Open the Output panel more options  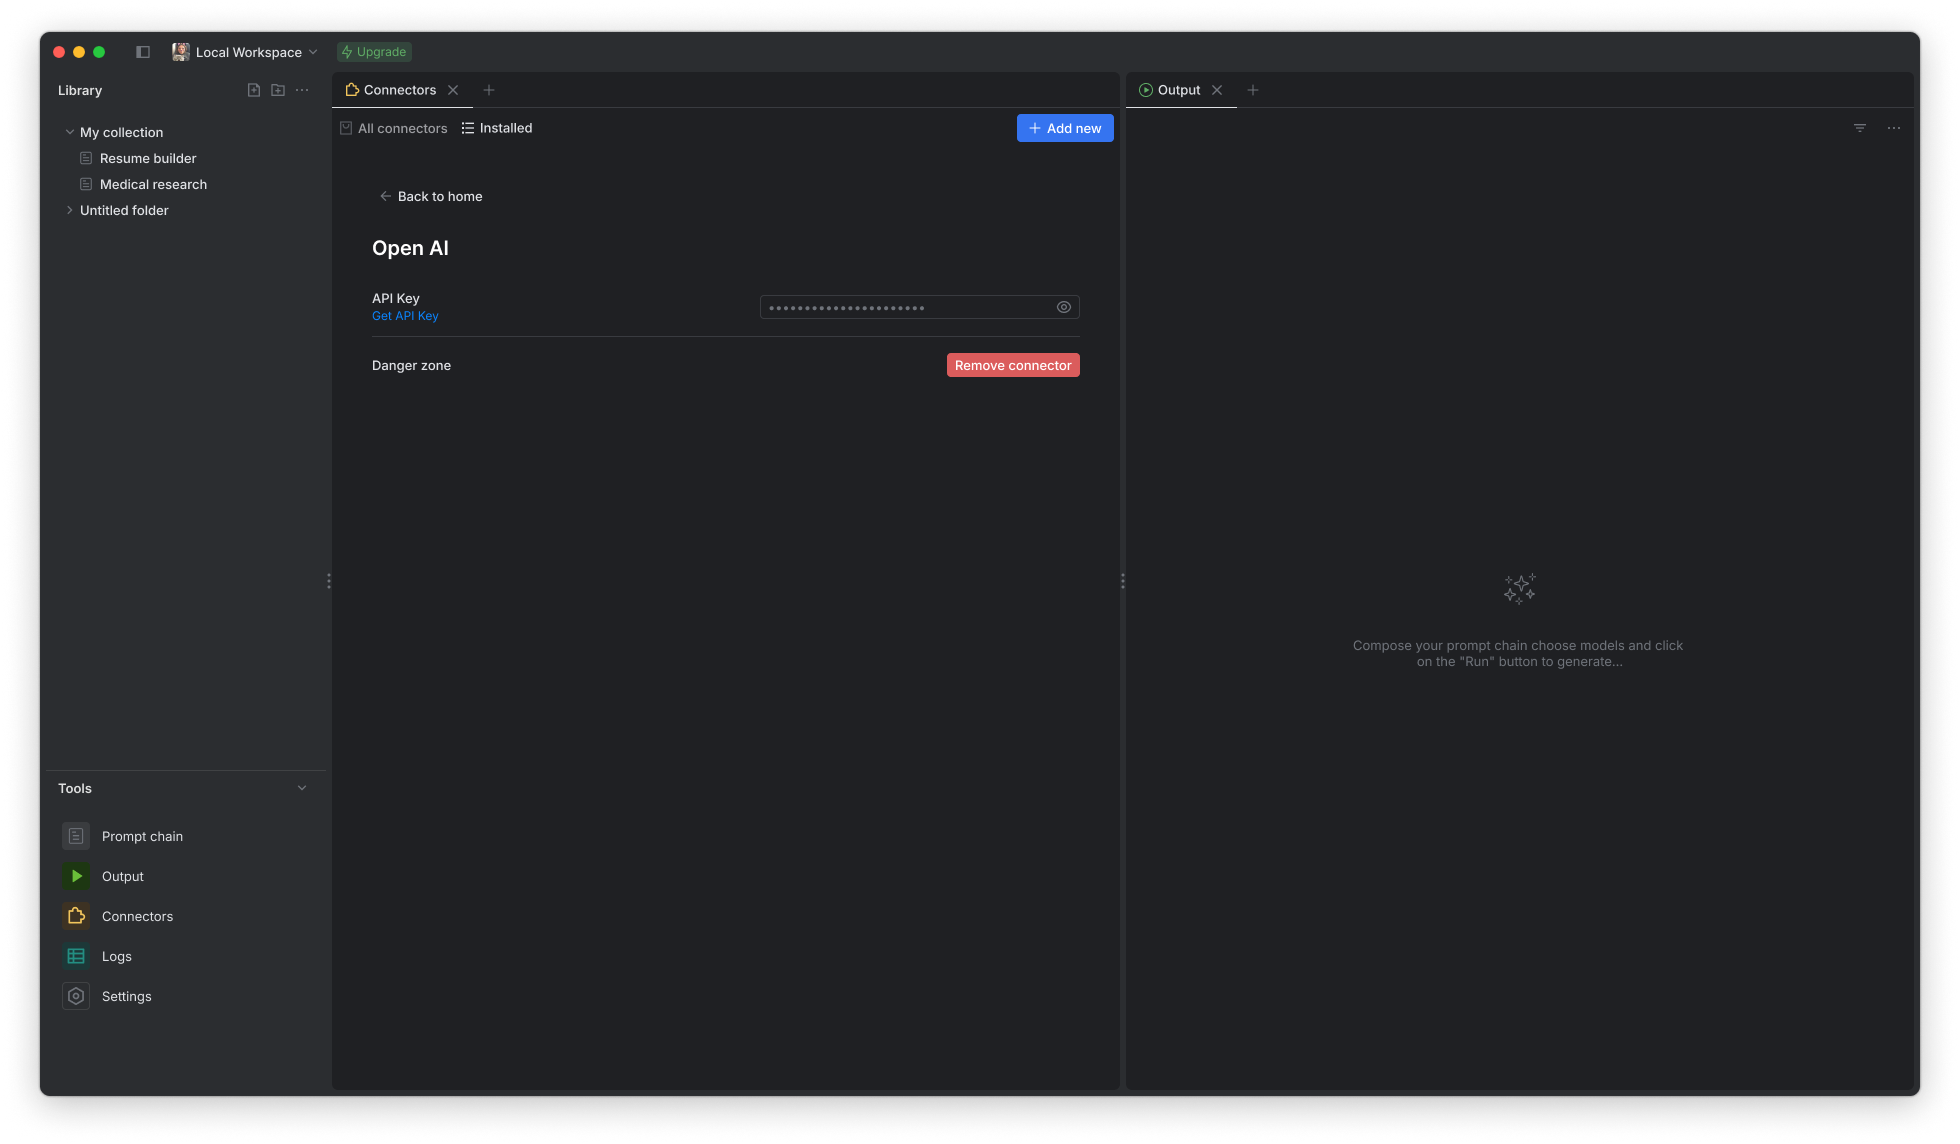pyautogui.click(x=1894, y=128)
